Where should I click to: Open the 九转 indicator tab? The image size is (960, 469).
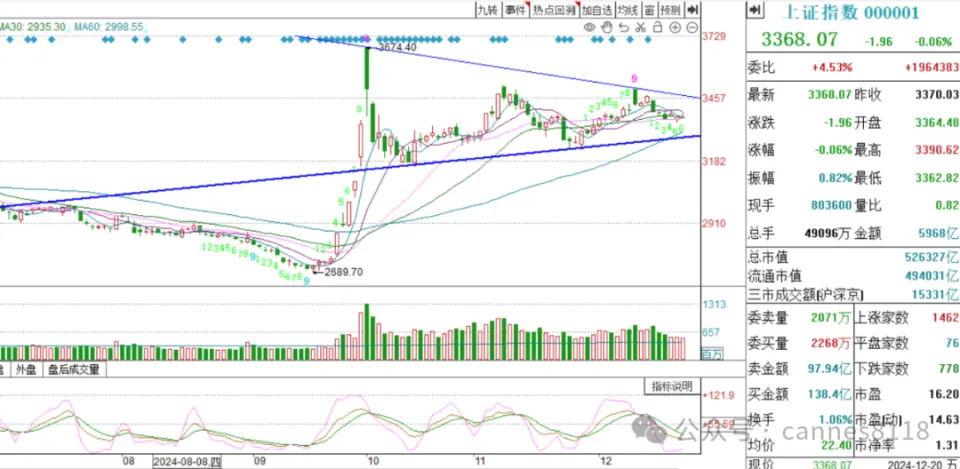point(486,10)
